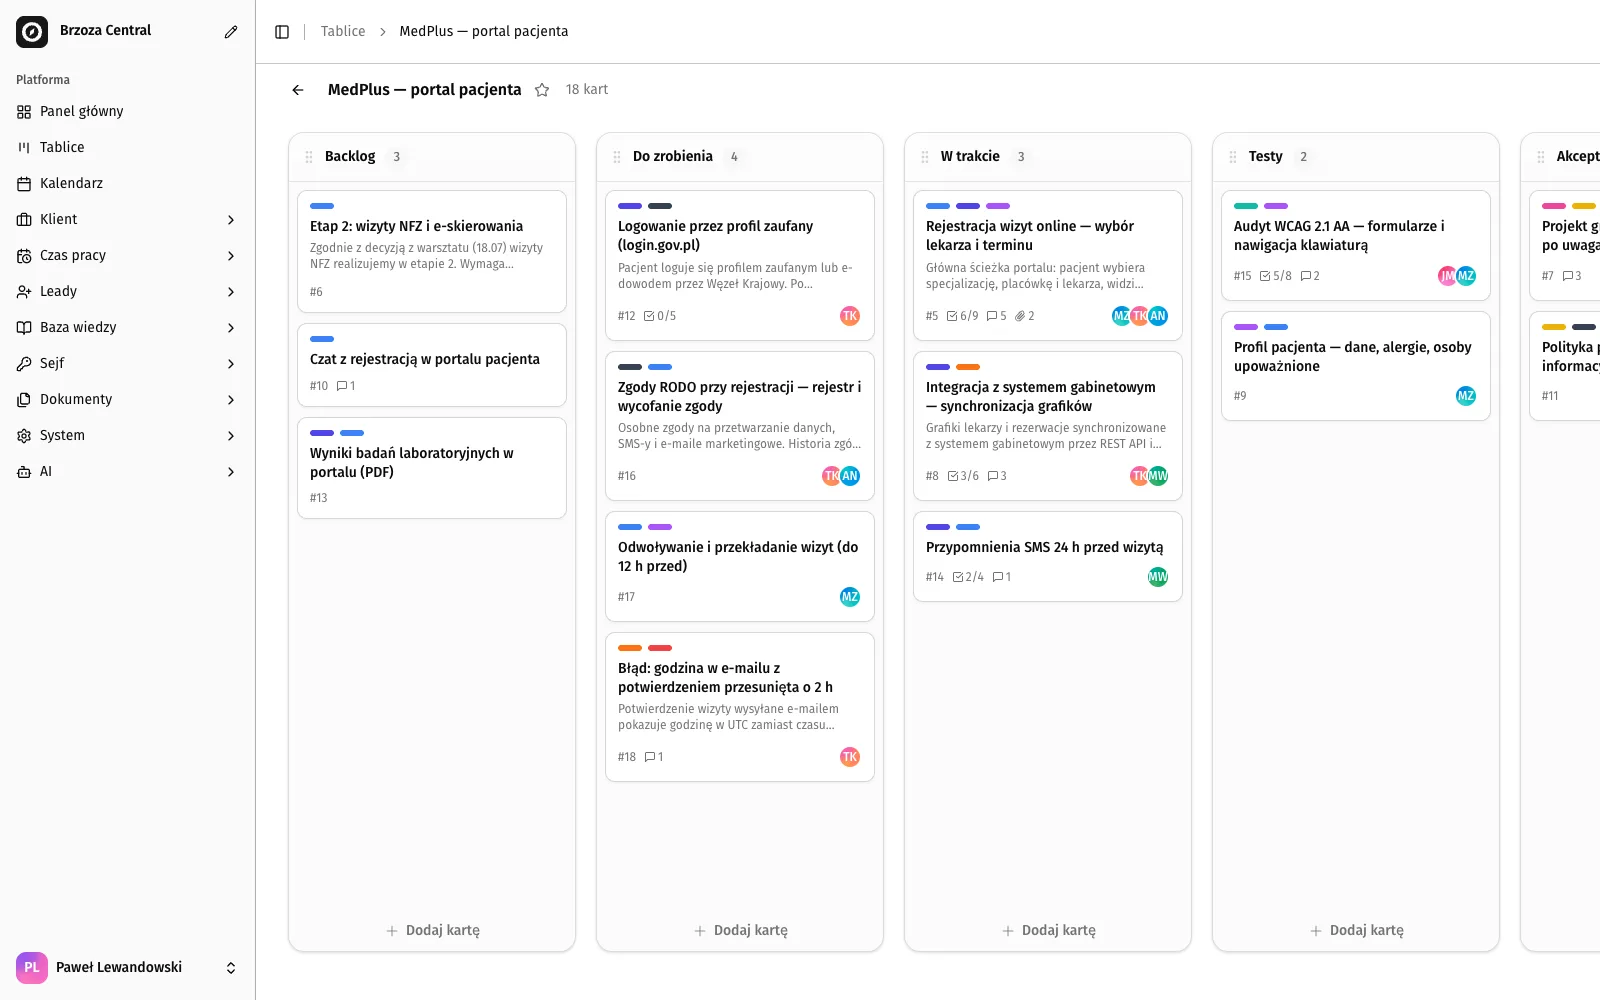Expand the AI submenu chevron
This screenshot has width=1600, height=1000.
coord(231,472)
